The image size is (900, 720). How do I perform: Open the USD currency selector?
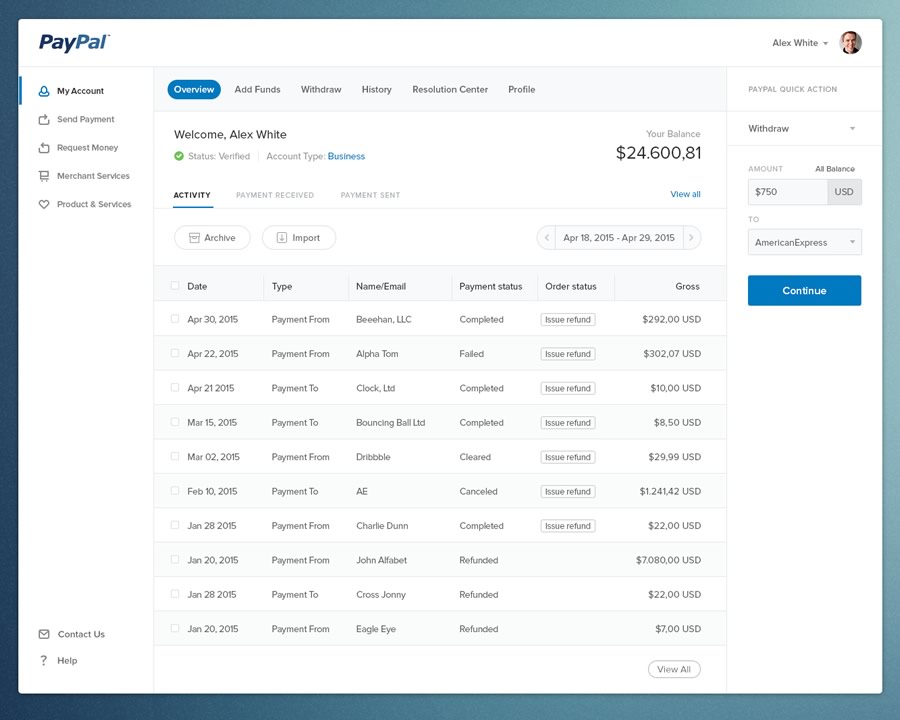point(844,192)
